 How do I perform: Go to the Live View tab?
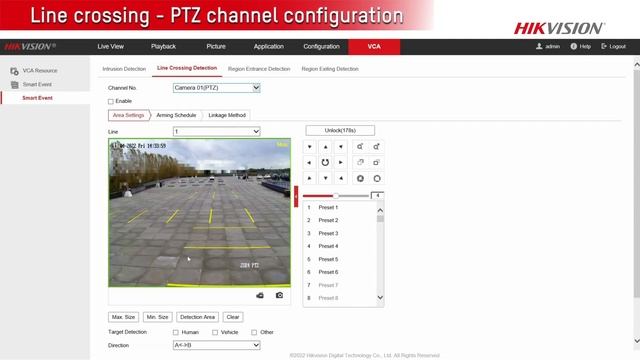coord(111,47)
